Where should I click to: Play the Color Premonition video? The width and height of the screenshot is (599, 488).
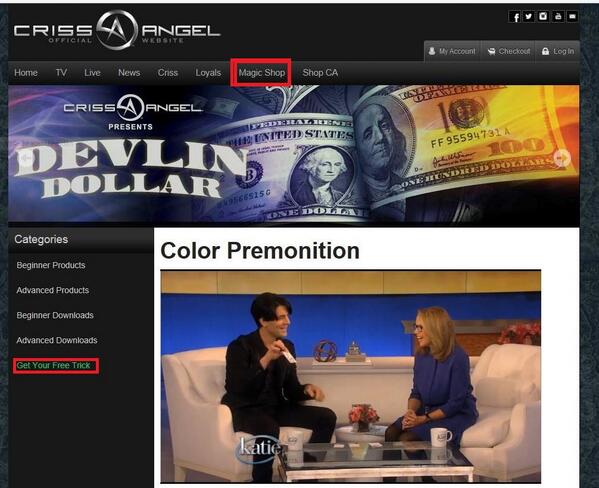click(x=350, y=376)
